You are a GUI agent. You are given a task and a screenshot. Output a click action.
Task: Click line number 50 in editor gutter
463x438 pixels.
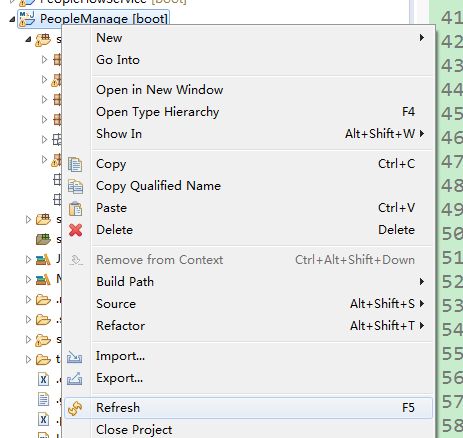point(452,233)
